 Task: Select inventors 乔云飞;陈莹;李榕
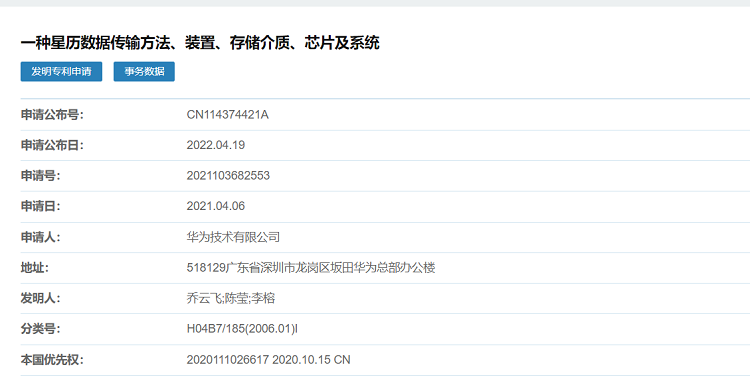[231, 298]
